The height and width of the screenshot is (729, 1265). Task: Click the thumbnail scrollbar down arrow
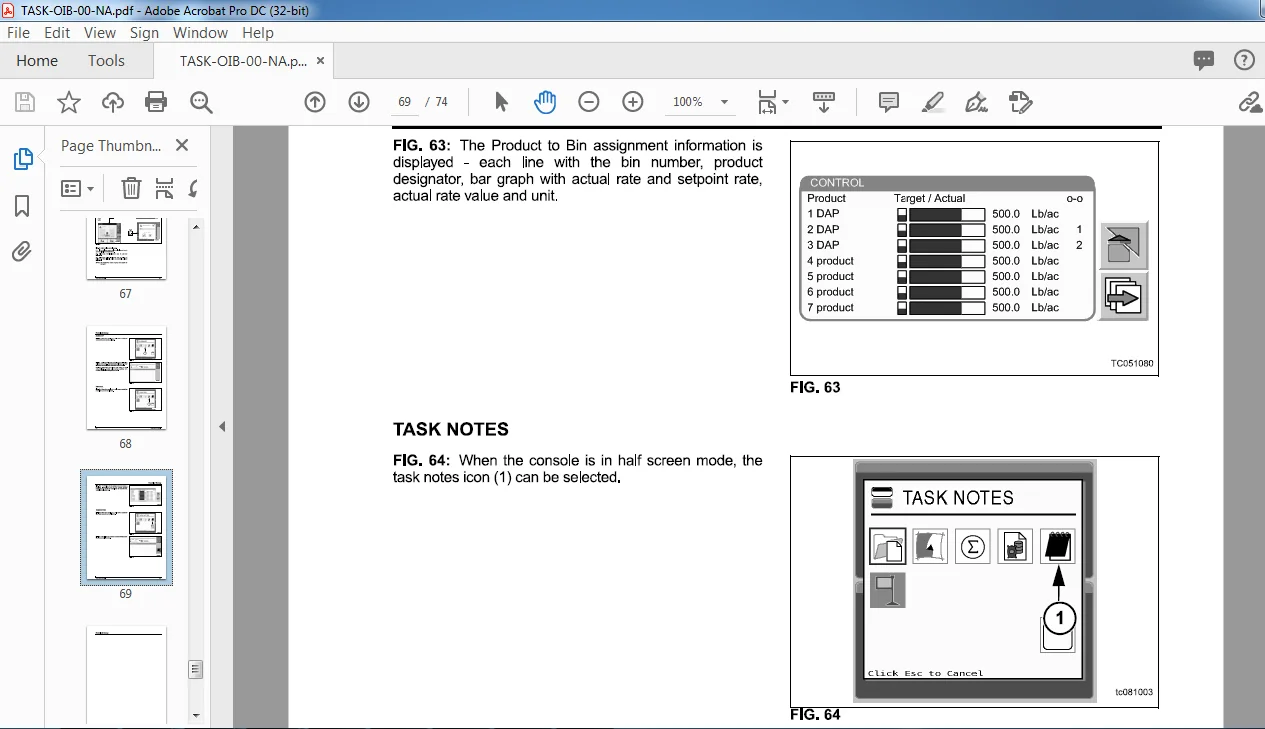tap(196, 716)
